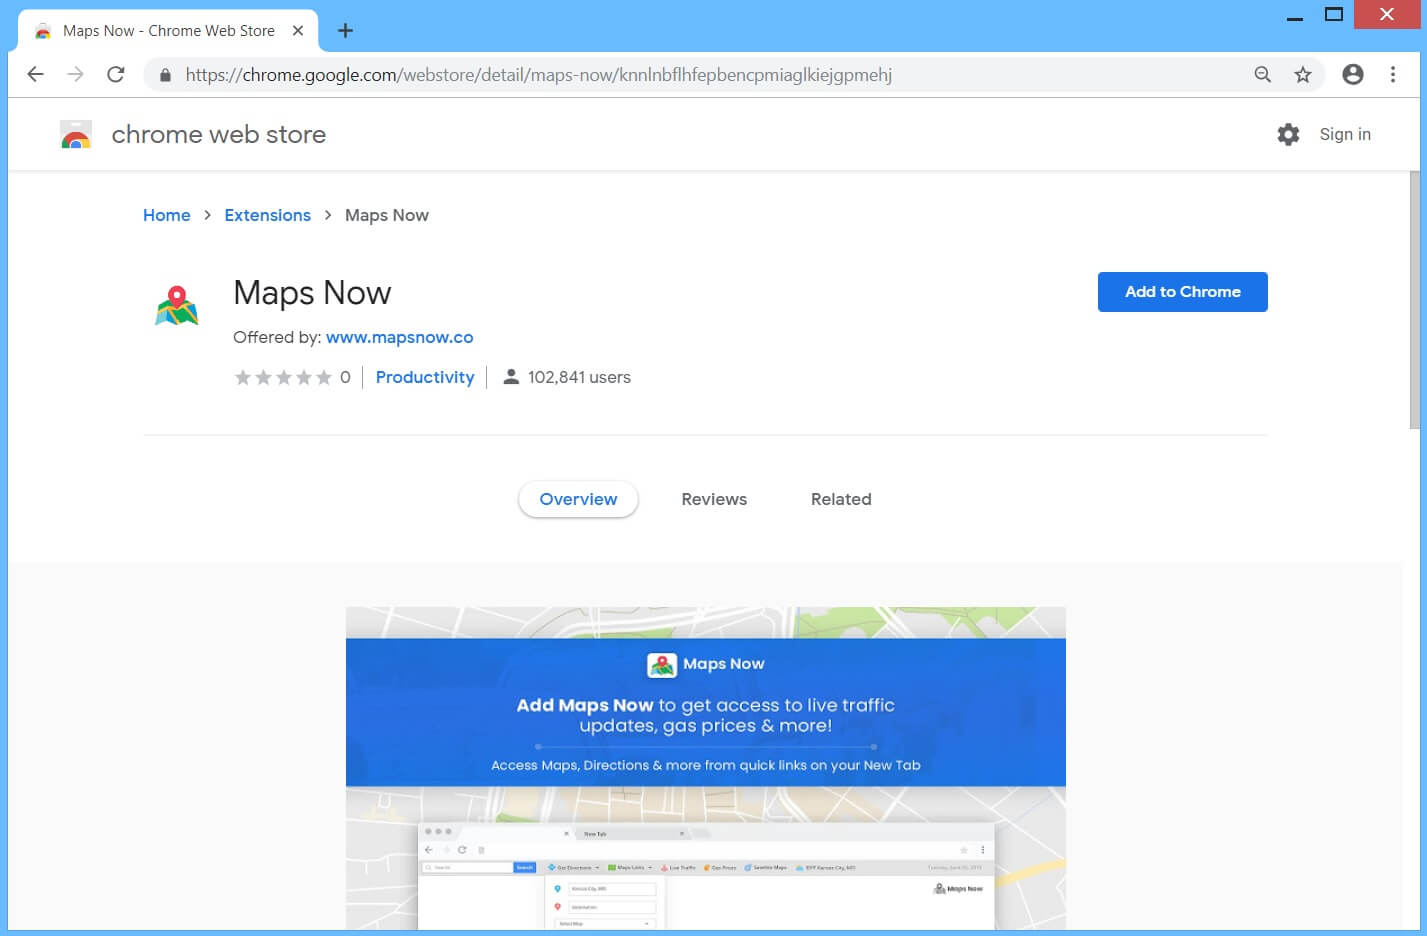Click the lock icon in address bar
The height and width of the screenshot is (936, 1427).
tap(165, 75)
